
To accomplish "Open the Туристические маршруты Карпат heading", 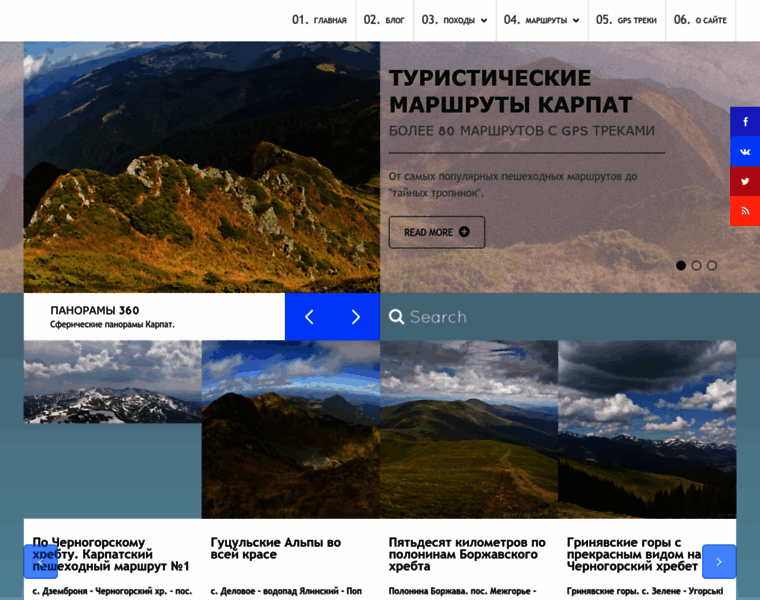I will tap(510, 91).
